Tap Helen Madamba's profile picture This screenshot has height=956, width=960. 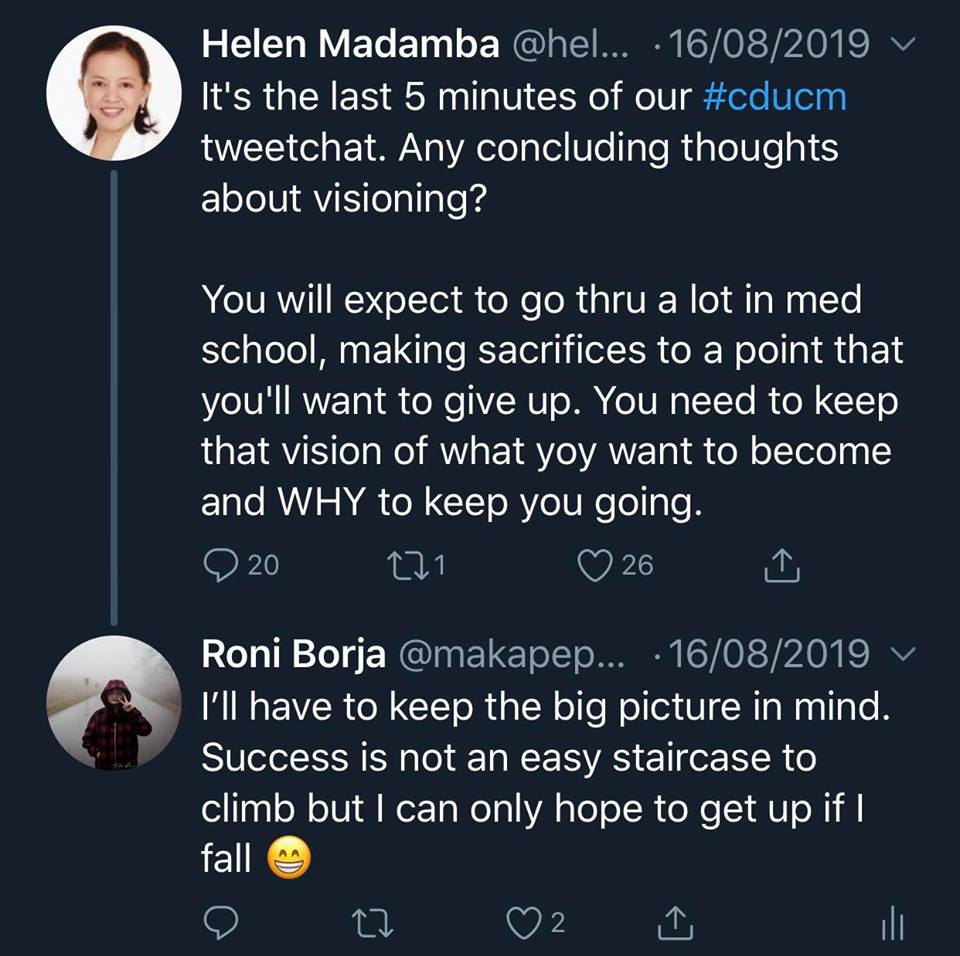[114, 91]
